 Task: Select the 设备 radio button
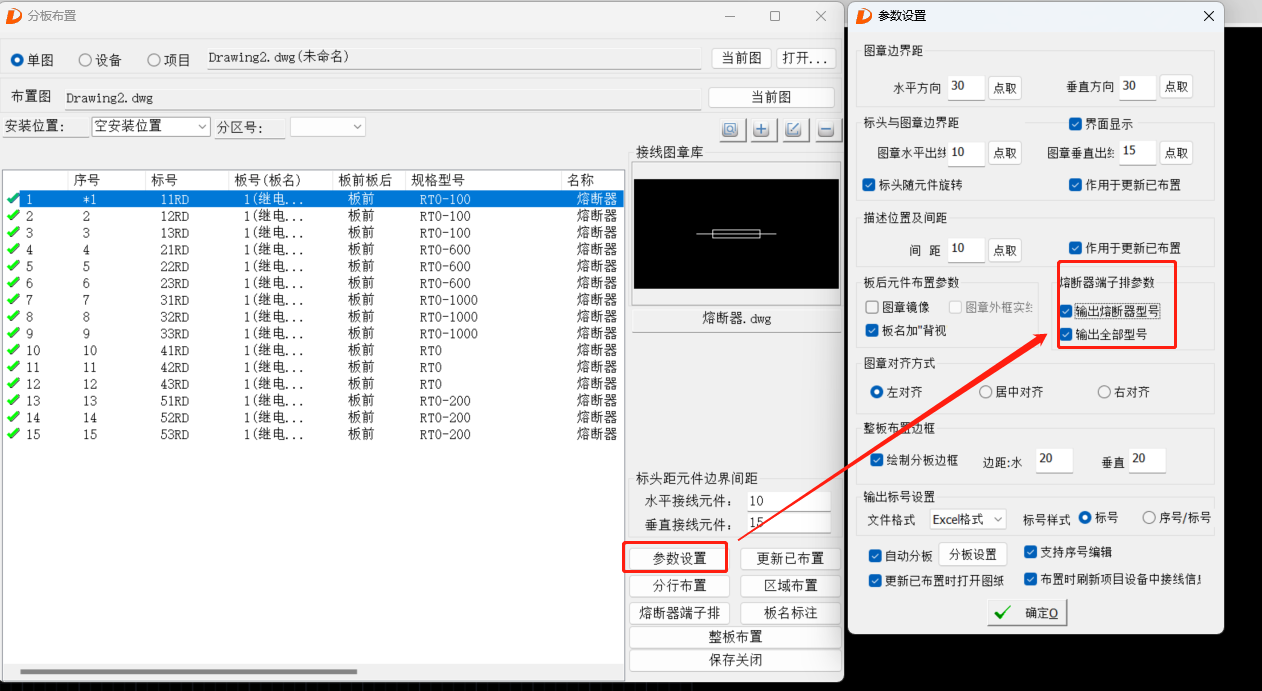(85, 60)
